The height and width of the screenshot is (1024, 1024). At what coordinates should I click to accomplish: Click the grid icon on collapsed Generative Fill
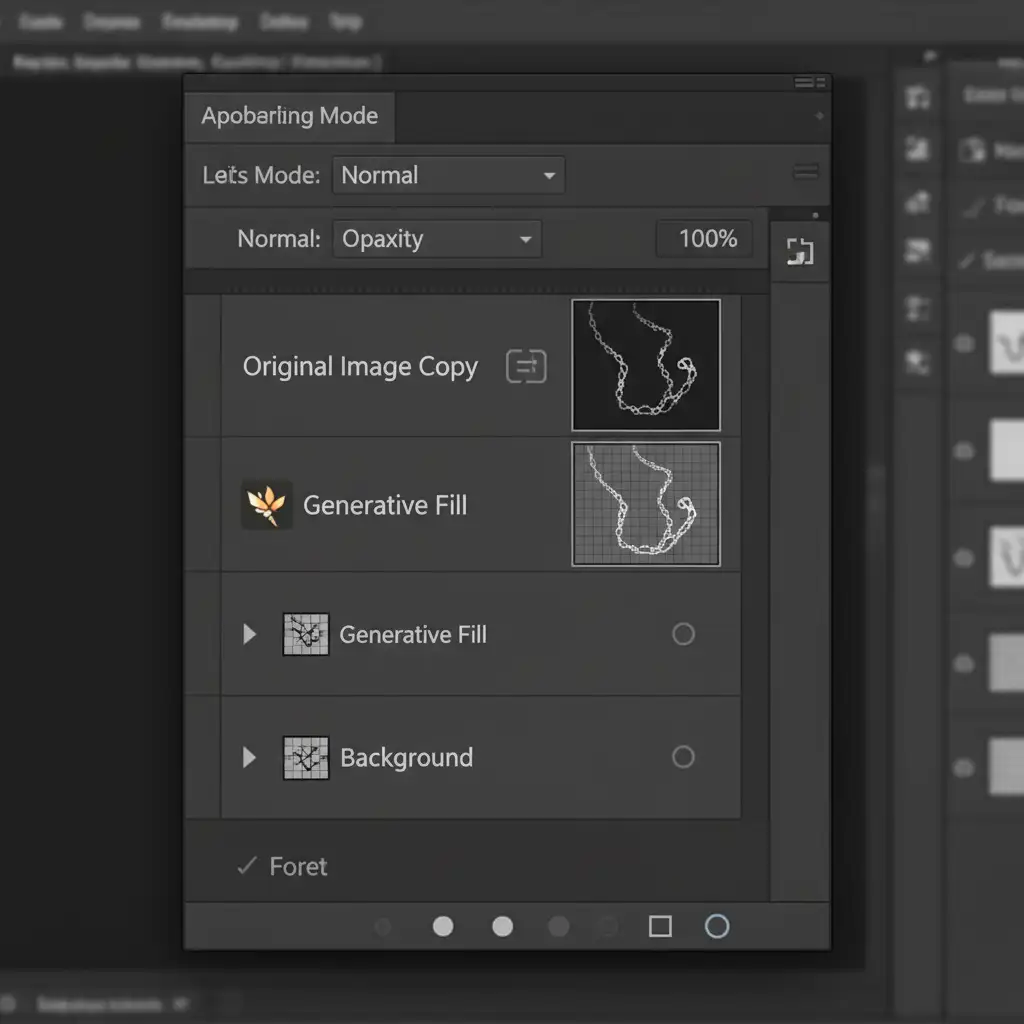pyautogui.click(x=306, y=634)
